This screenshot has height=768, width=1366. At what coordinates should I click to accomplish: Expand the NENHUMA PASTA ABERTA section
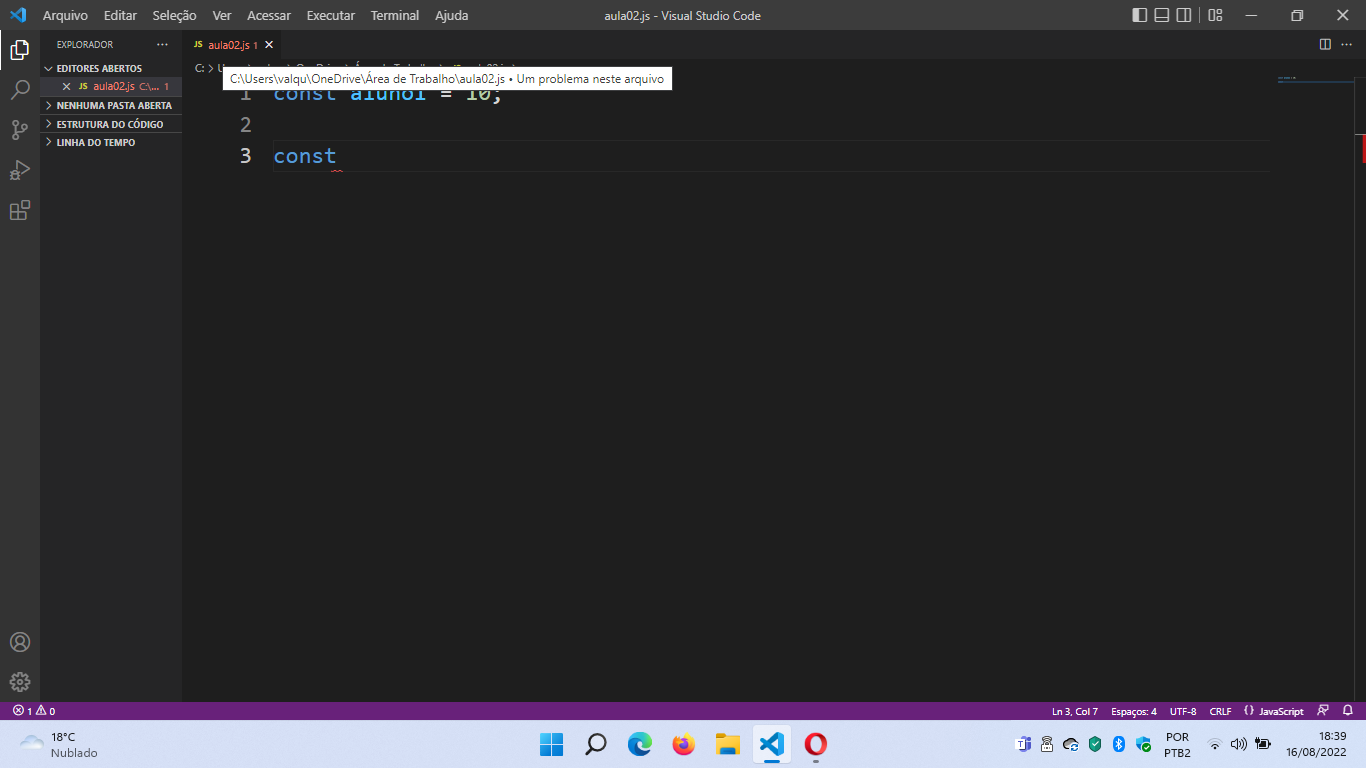[x=111, y=105]
